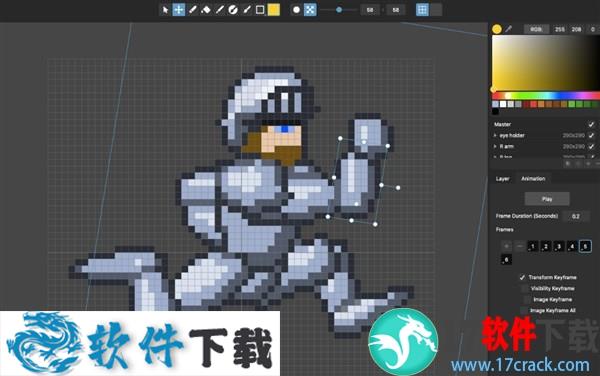Toggle Master layer visibility checkbox

pos(592,124)
